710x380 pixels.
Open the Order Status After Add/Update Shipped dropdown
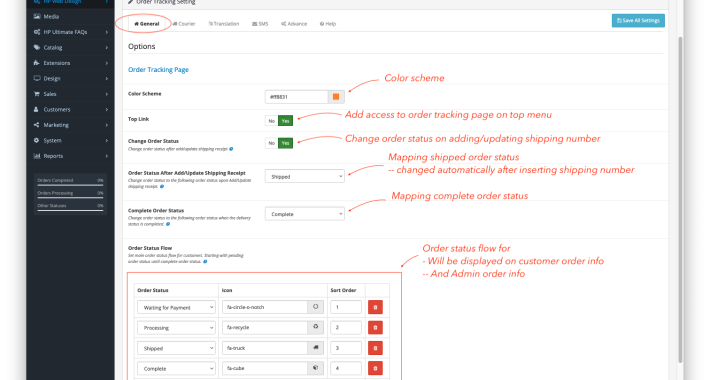[305, 176]
